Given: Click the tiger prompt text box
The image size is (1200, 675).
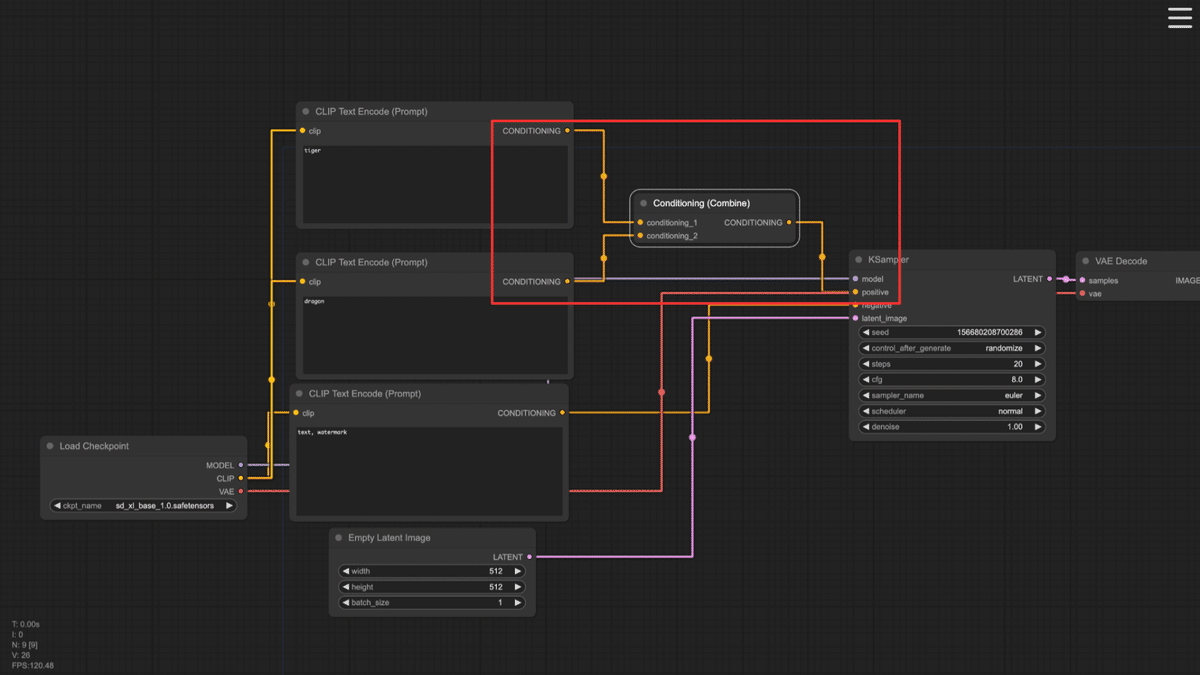Looking at the screenshot, I should tap(434, 185).
